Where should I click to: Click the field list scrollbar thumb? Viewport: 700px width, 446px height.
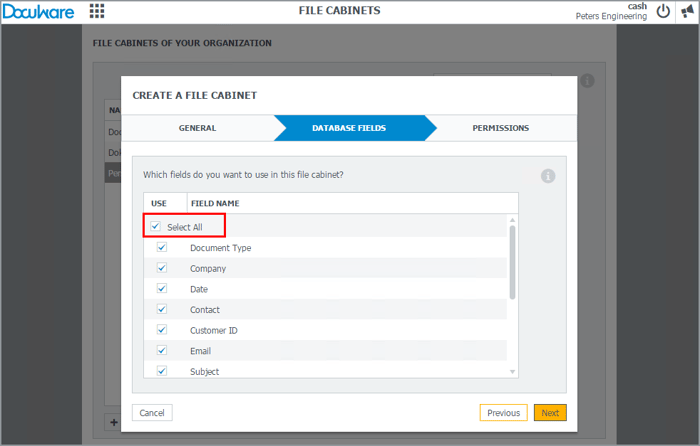click(513, 260)
